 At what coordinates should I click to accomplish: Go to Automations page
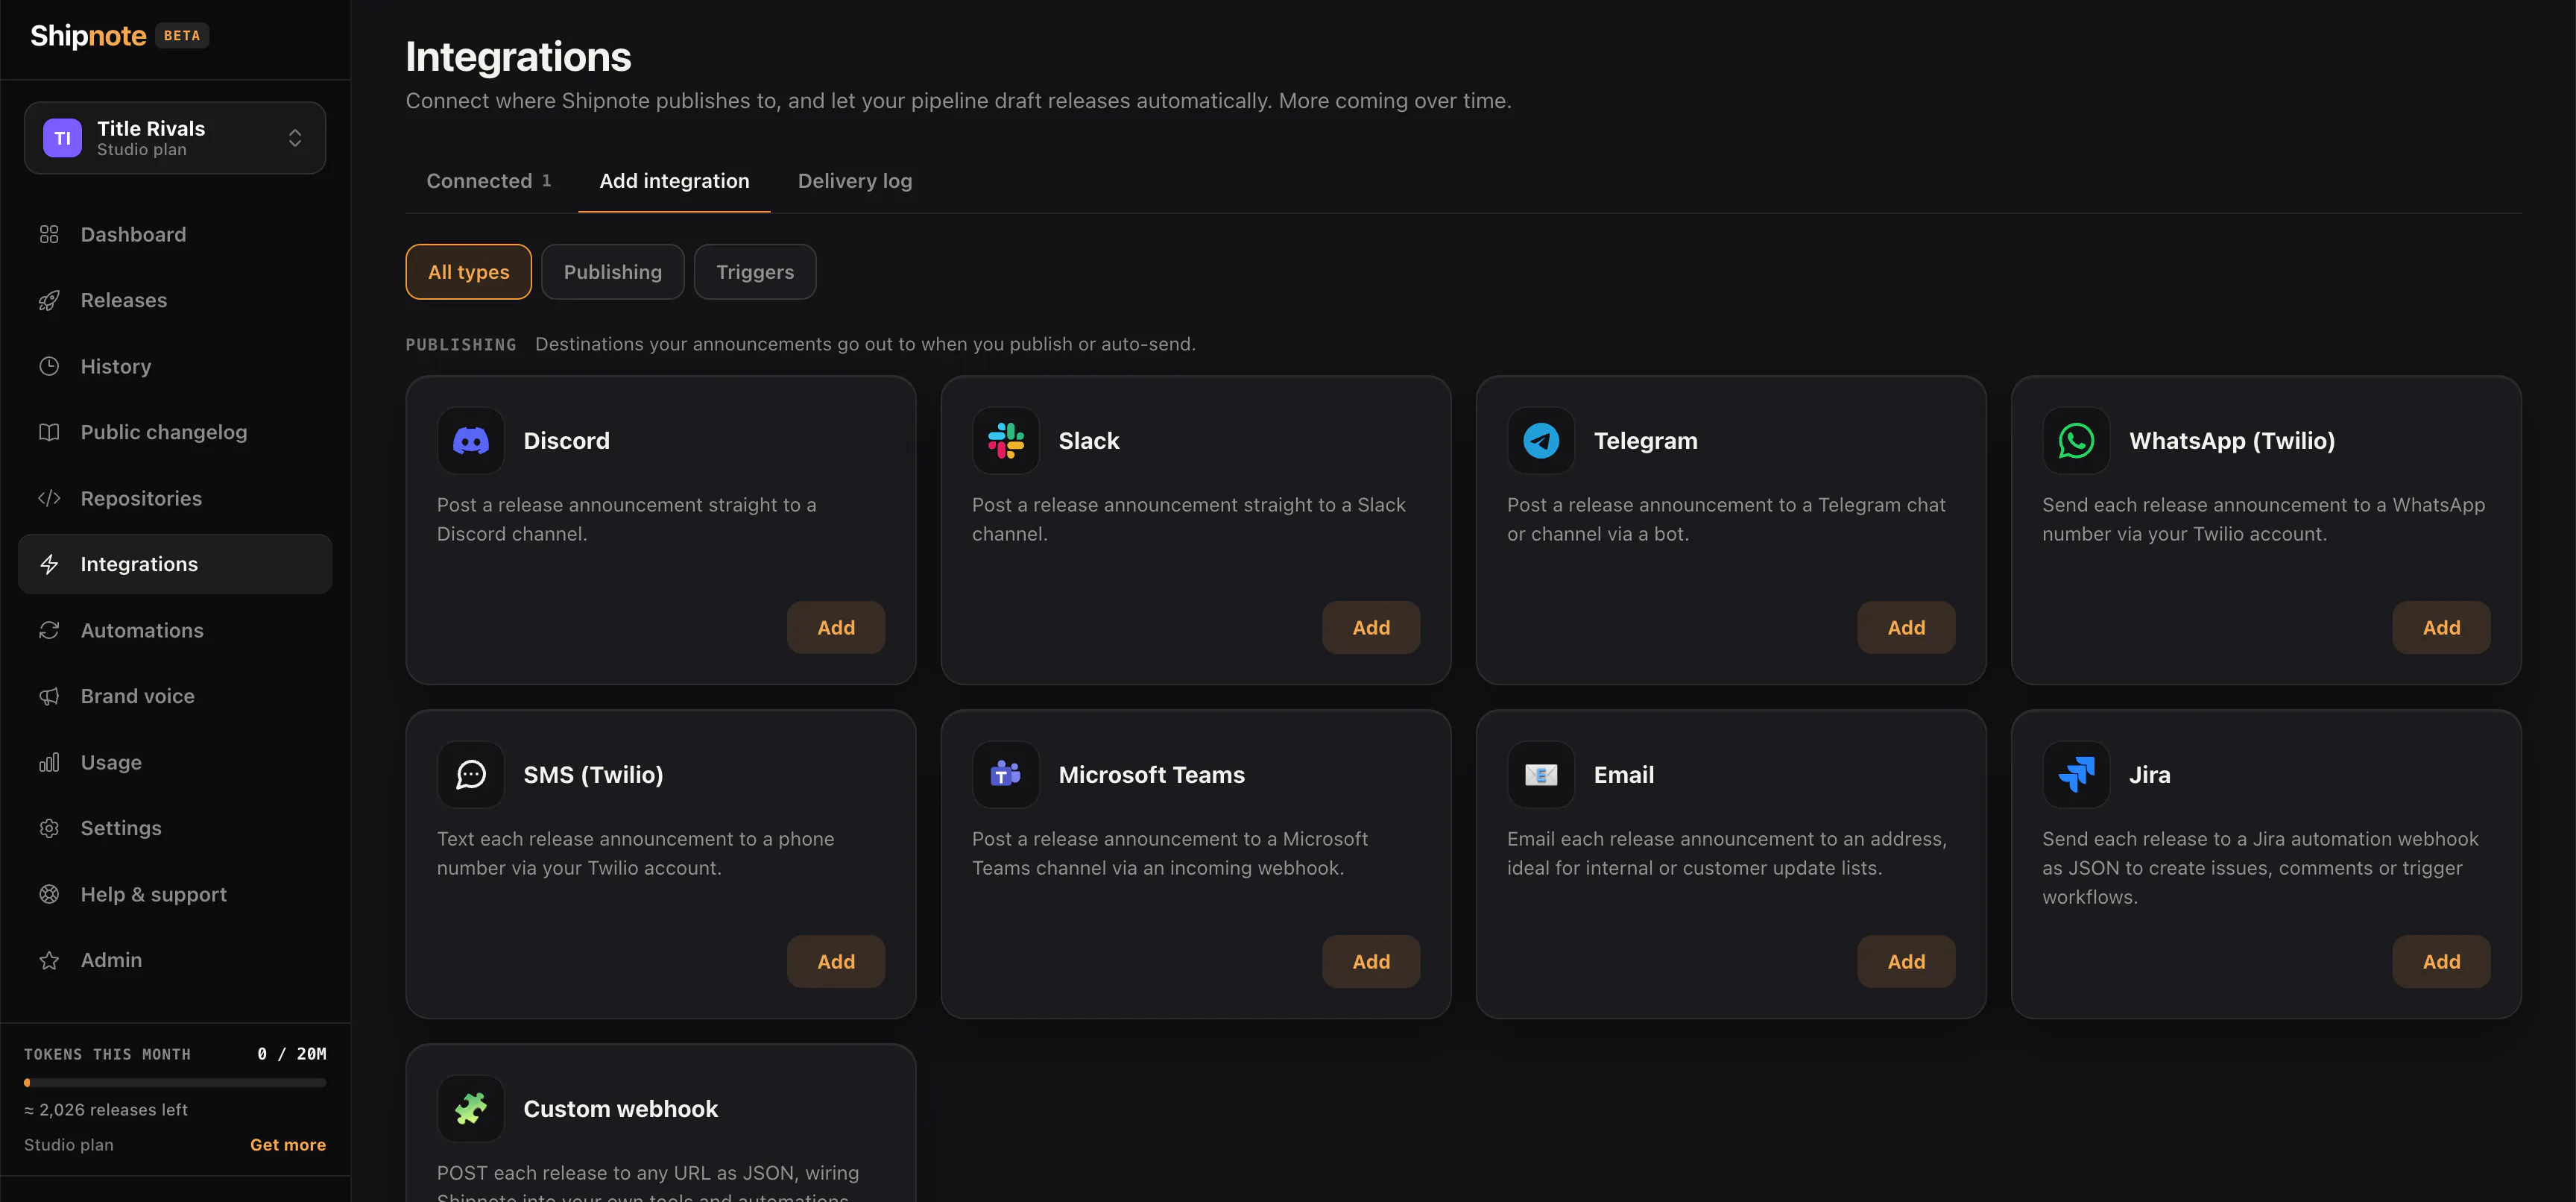click(x=175, y=630)
